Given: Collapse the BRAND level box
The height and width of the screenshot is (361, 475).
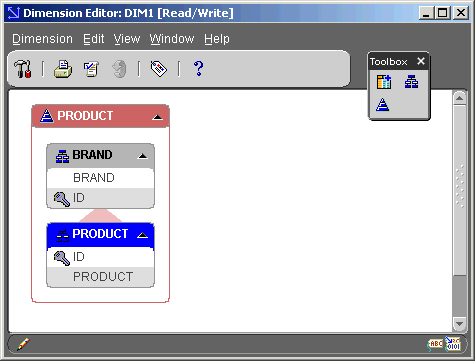Looking at the screenshot, I should click(x=142, y=156).
